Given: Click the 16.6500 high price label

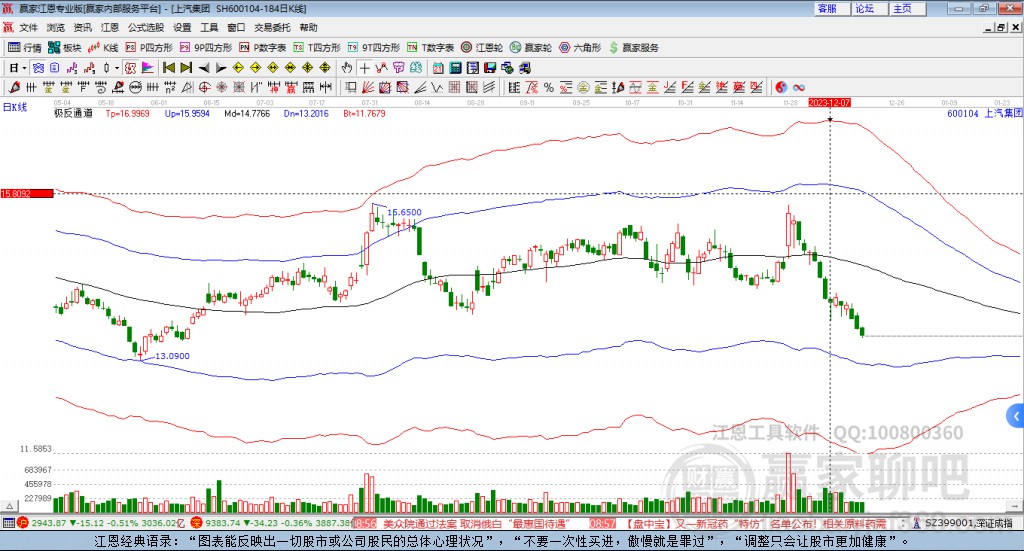Looking at the screenshot, I should tap(404, 212).
